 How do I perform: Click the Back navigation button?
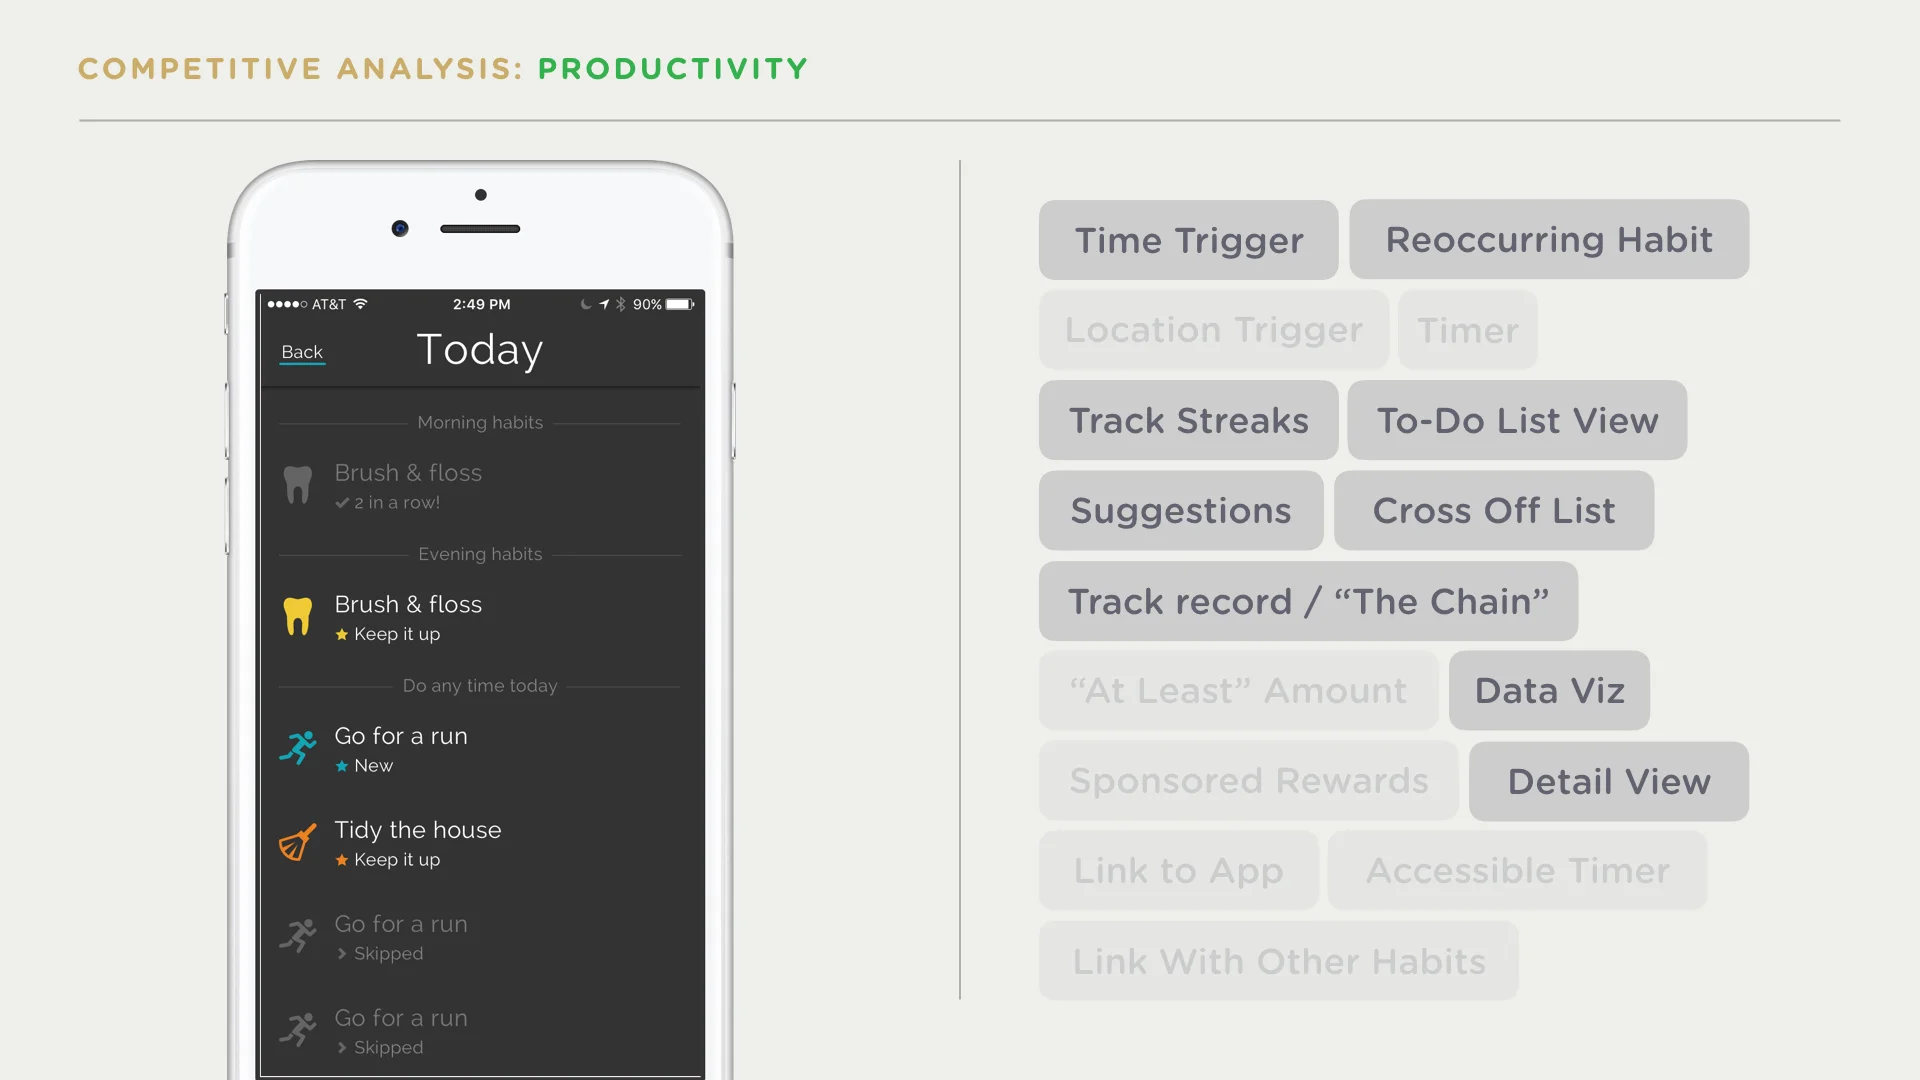[x=302, y=351]
